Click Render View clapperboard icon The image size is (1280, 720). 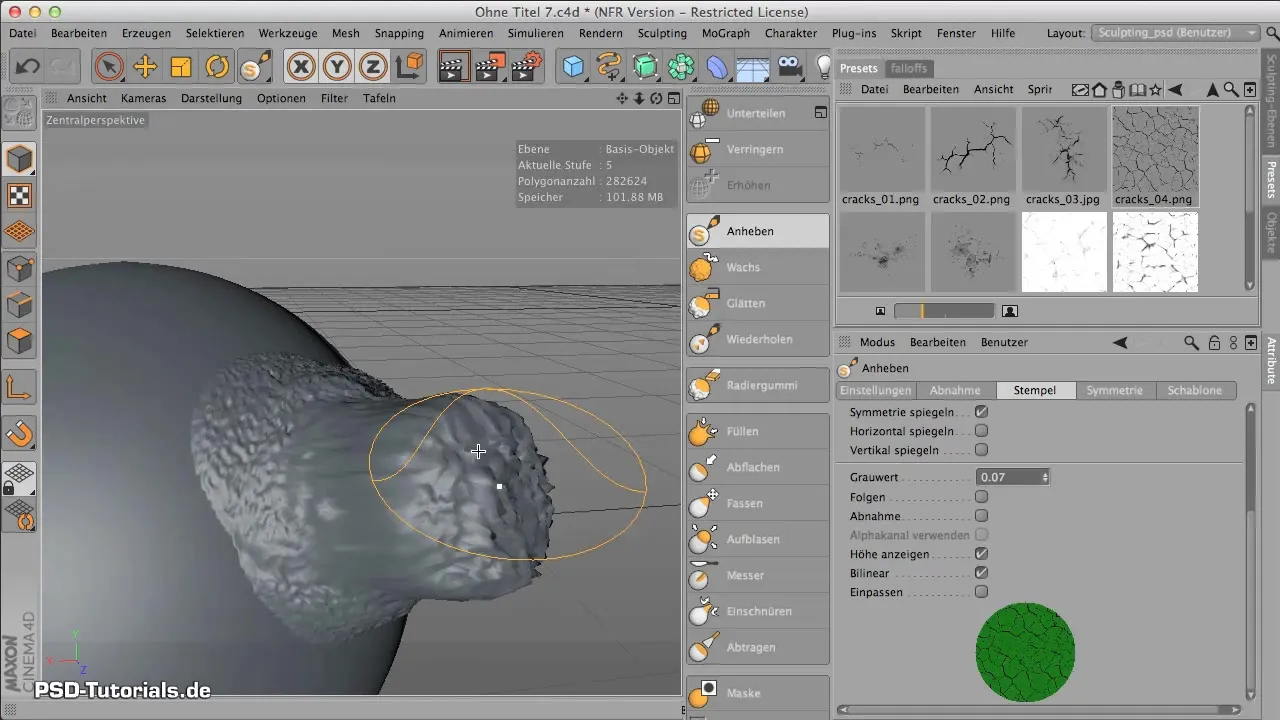[x=454, y=67]
